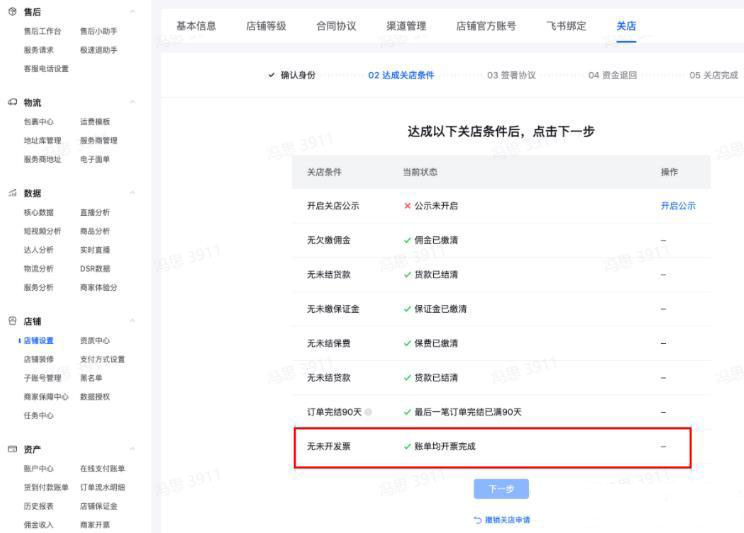
Task: Switch to the 基本信息 tab
Action: coord(196,26)
